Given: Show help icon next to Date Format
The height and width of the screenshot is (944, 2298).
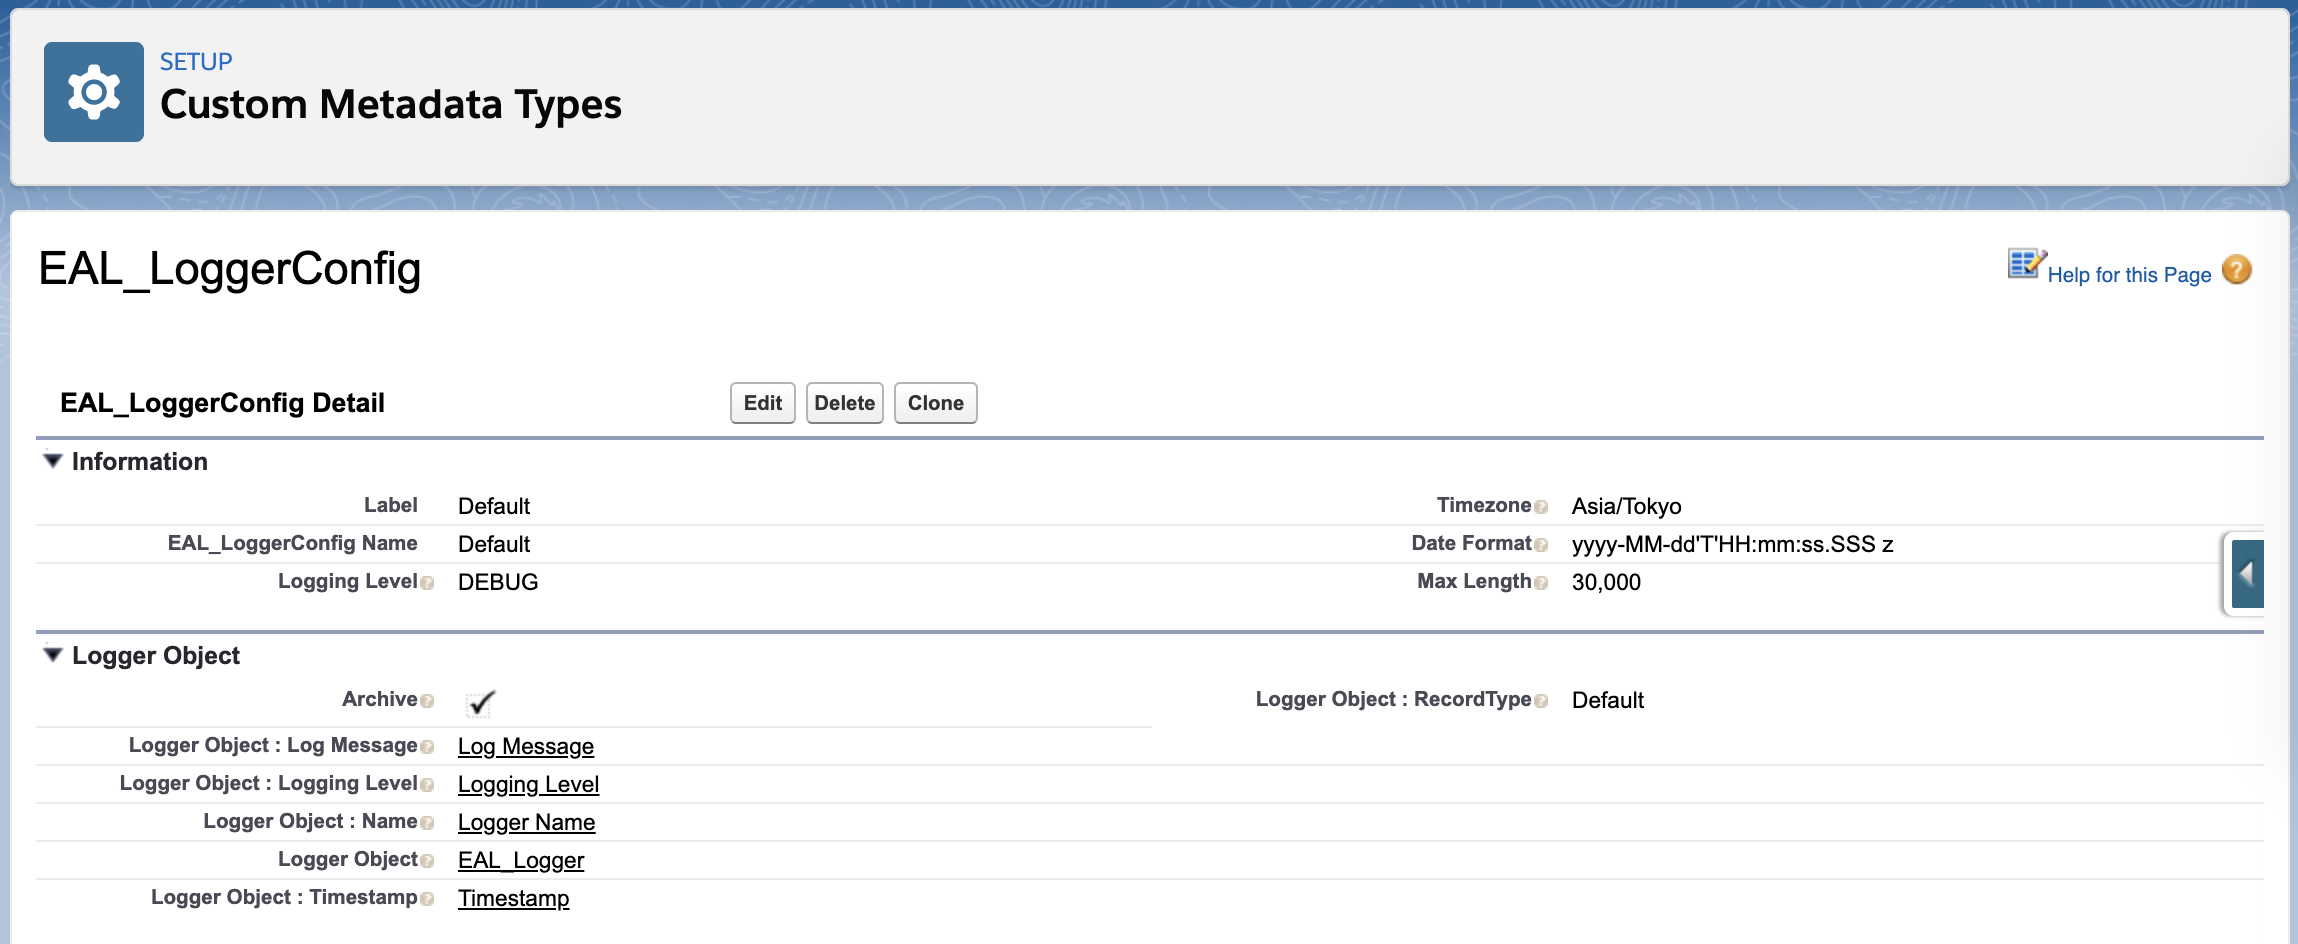Looking at the screenshot, I should [1541, 545].
